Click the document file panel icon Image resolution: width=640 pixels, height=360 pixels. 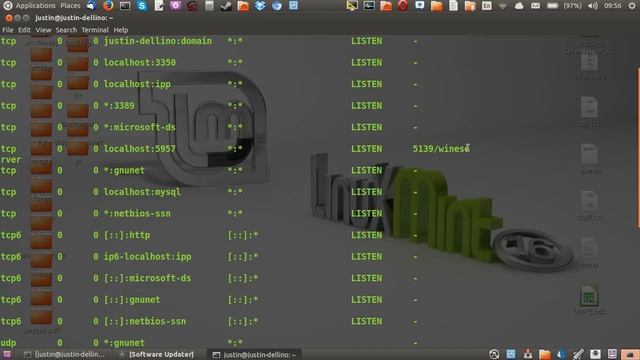(x=453, y=6)
